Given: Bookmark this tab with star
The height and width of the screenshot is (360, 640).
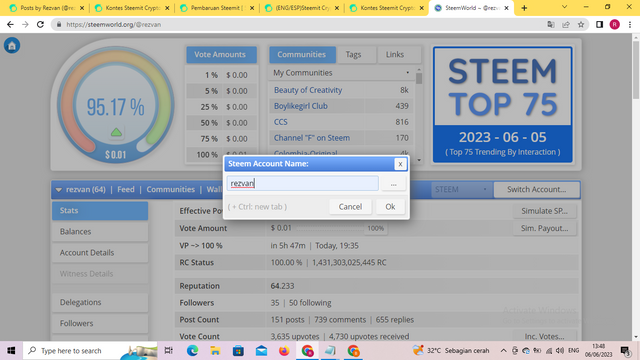Looking at the screenshot, I should tap(581, 24).
